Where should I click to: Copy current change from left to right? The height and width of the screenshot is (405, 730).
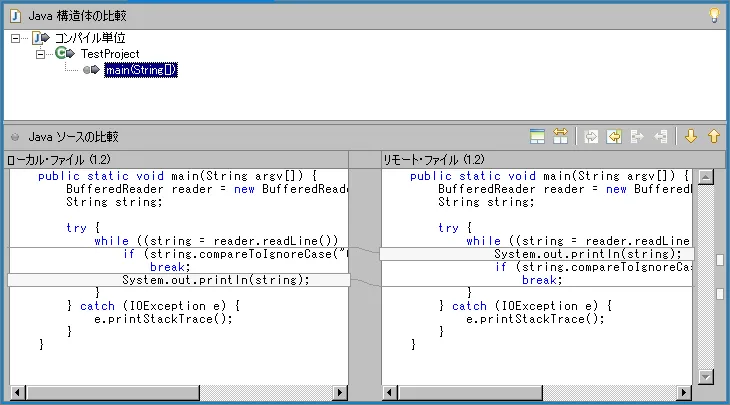coord(637,136)
